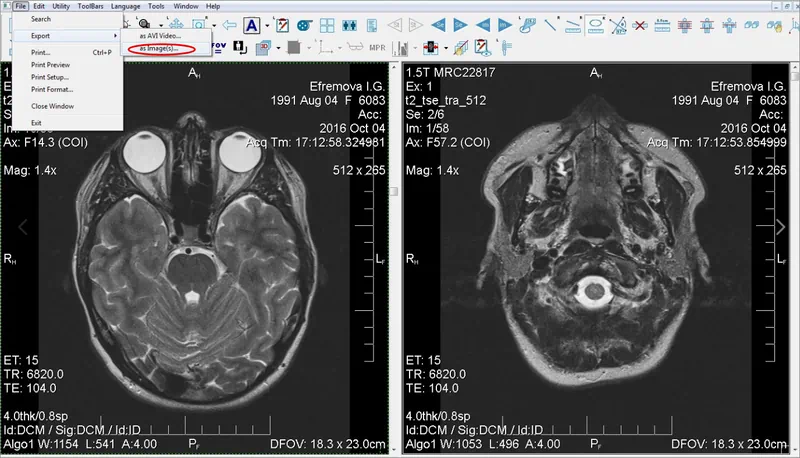Expand the text annotation A dropdown arrow
Viewport: 800px width, 458px height.
[x=267, y=25]
